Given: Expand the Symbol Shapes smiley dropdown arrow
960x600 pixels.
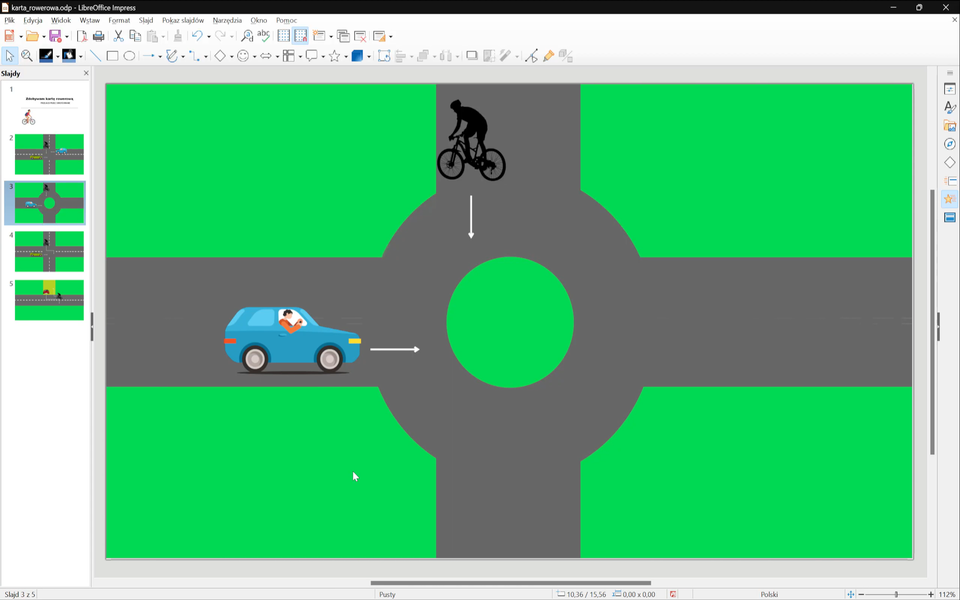Looking at the screenshot, I should click(254, 57).
